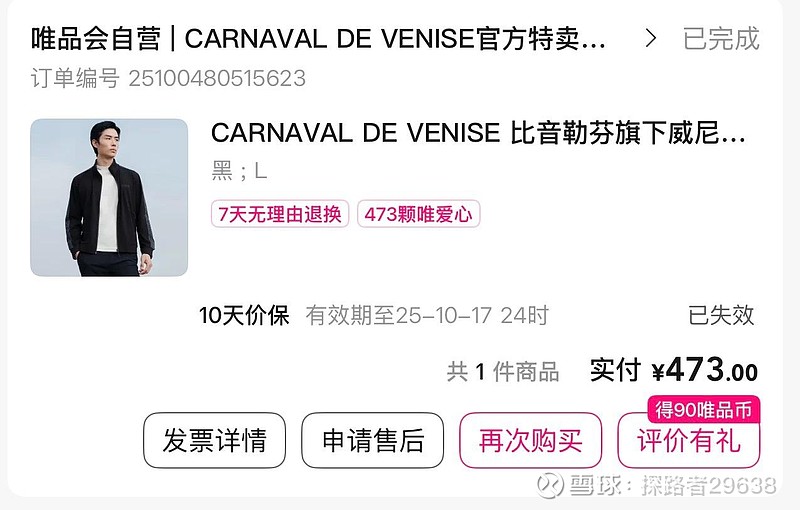Open the CARNAVAL DE VENISE store title

pos(318,39)
